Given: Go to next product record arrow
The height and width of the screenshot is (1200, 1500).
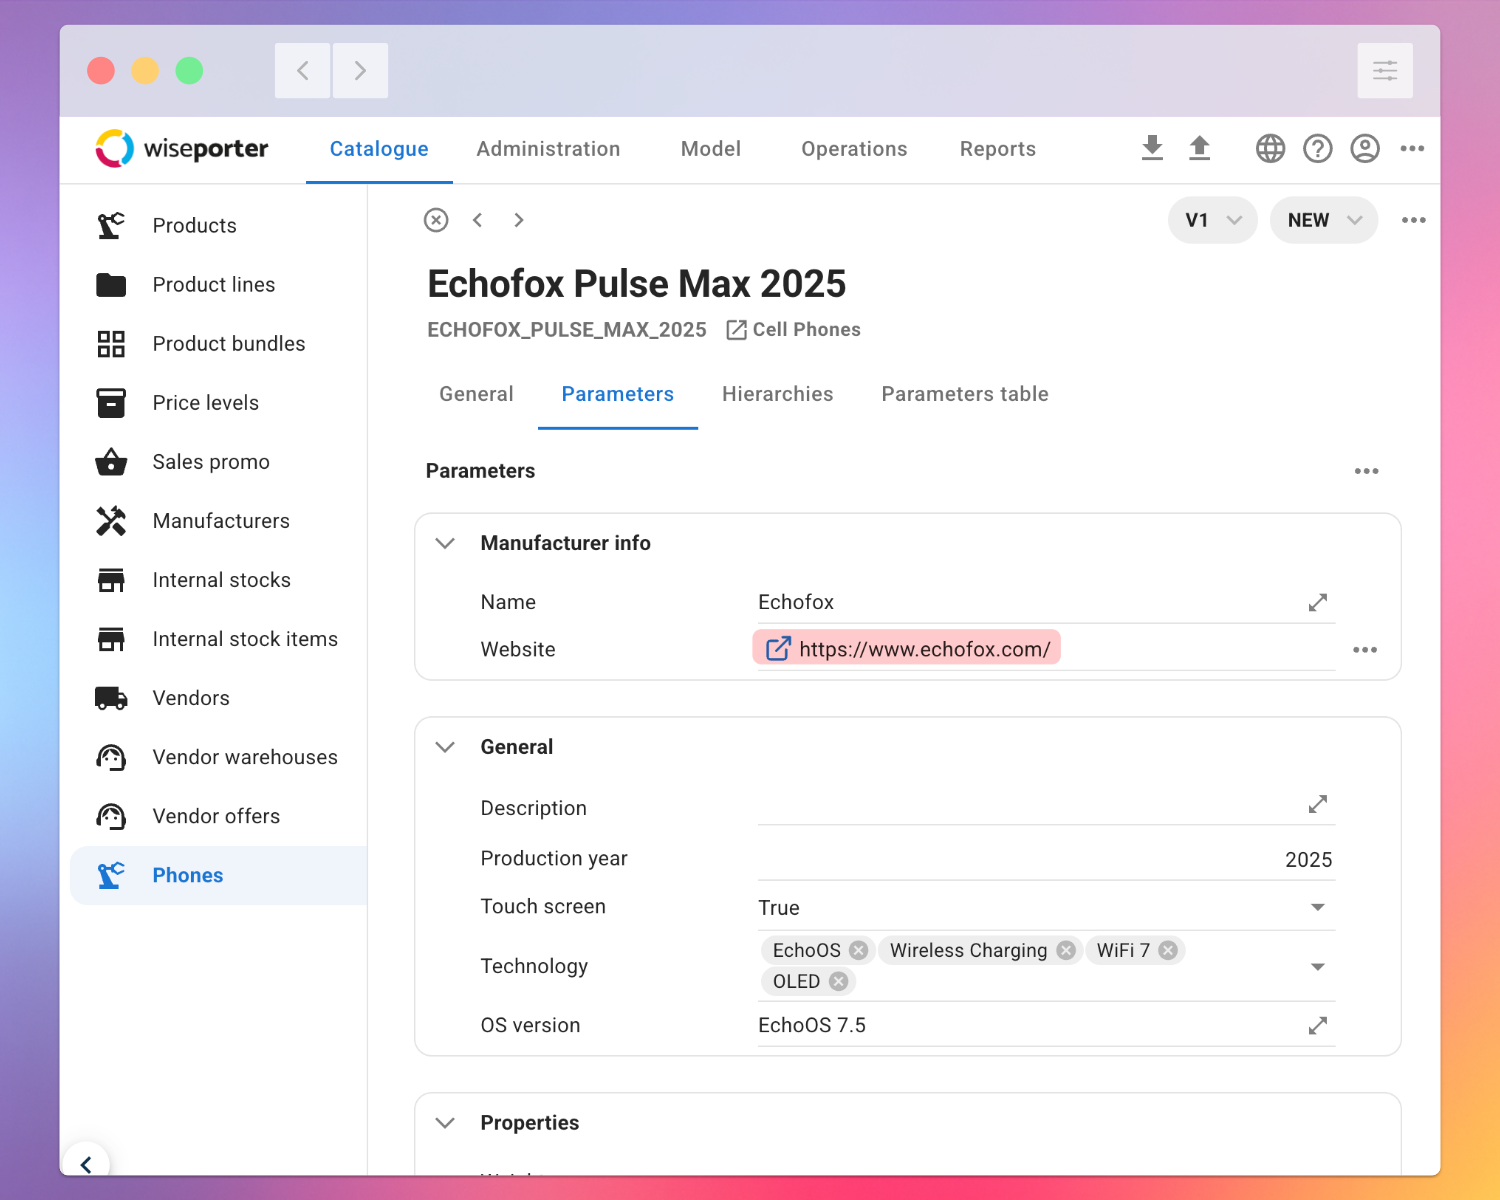Looking at the screenshot, I should click(518, 220).
